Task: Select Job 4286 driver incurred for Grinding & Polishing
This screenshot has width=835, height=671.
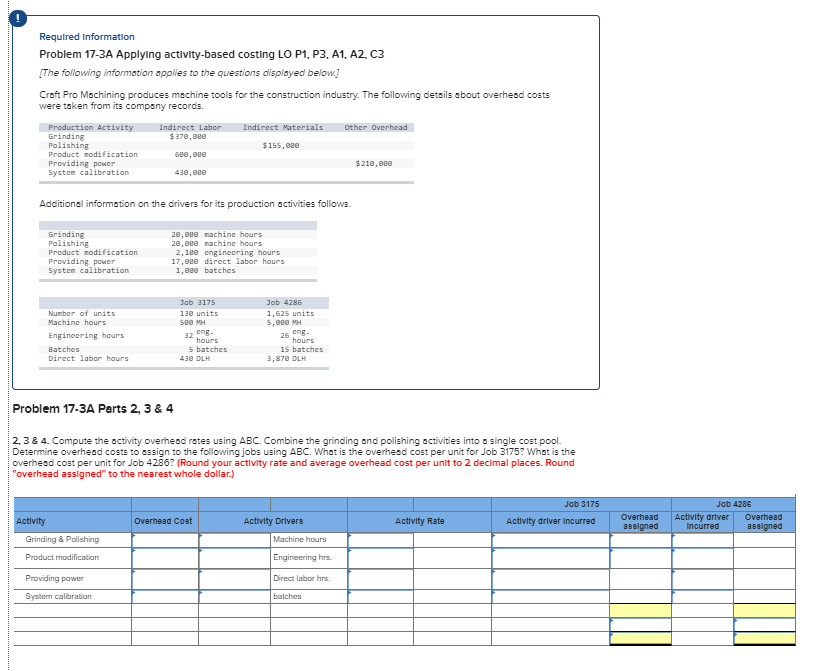Action: click(702, 540)
